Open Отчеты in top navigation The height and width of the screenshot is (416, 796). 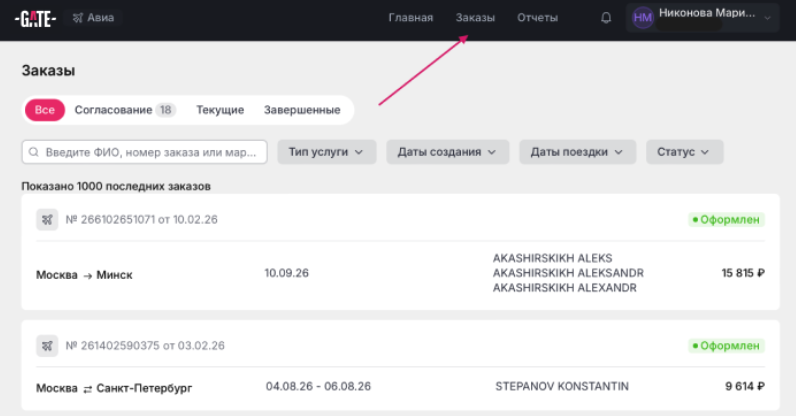pos(537,18)
